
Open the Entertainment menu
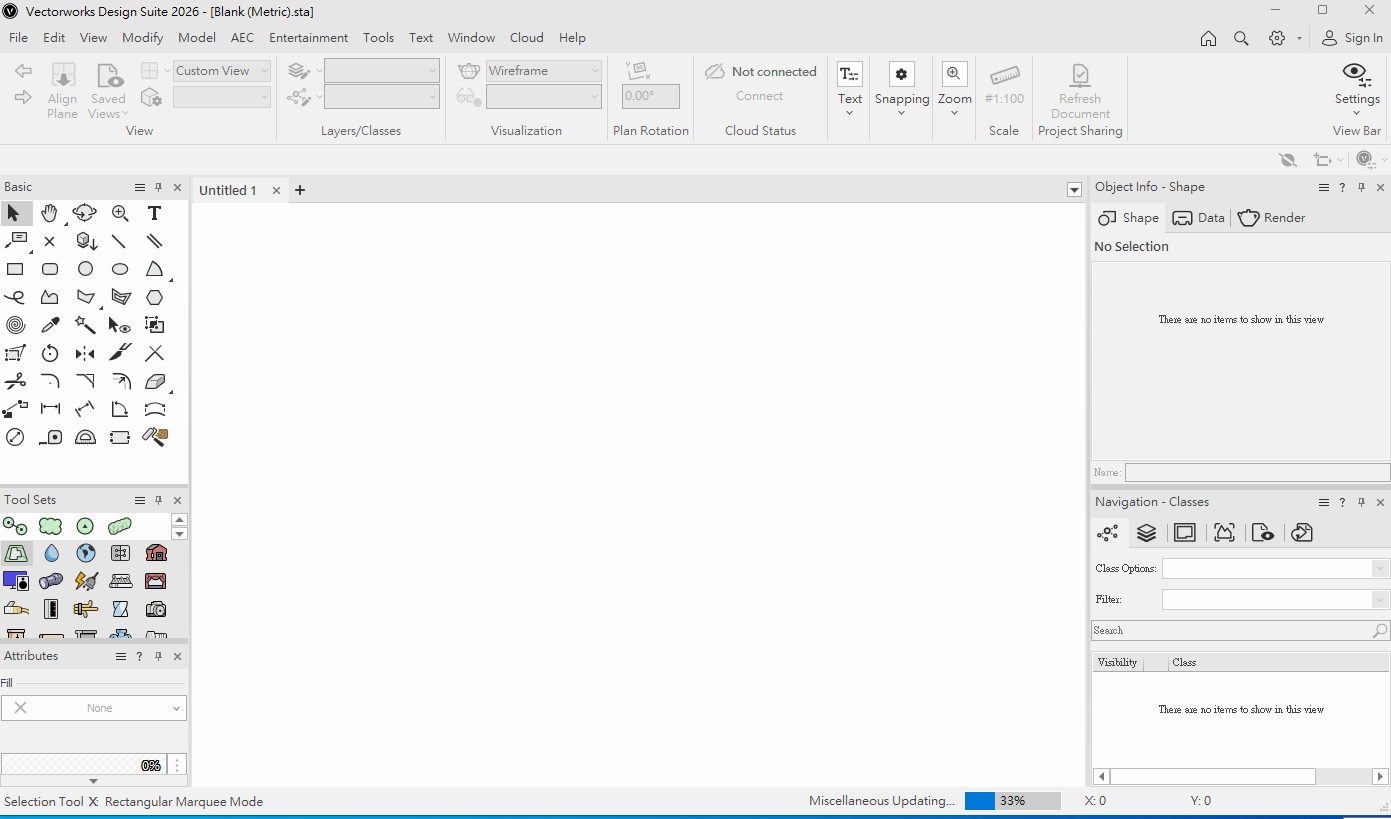[309, 38]
